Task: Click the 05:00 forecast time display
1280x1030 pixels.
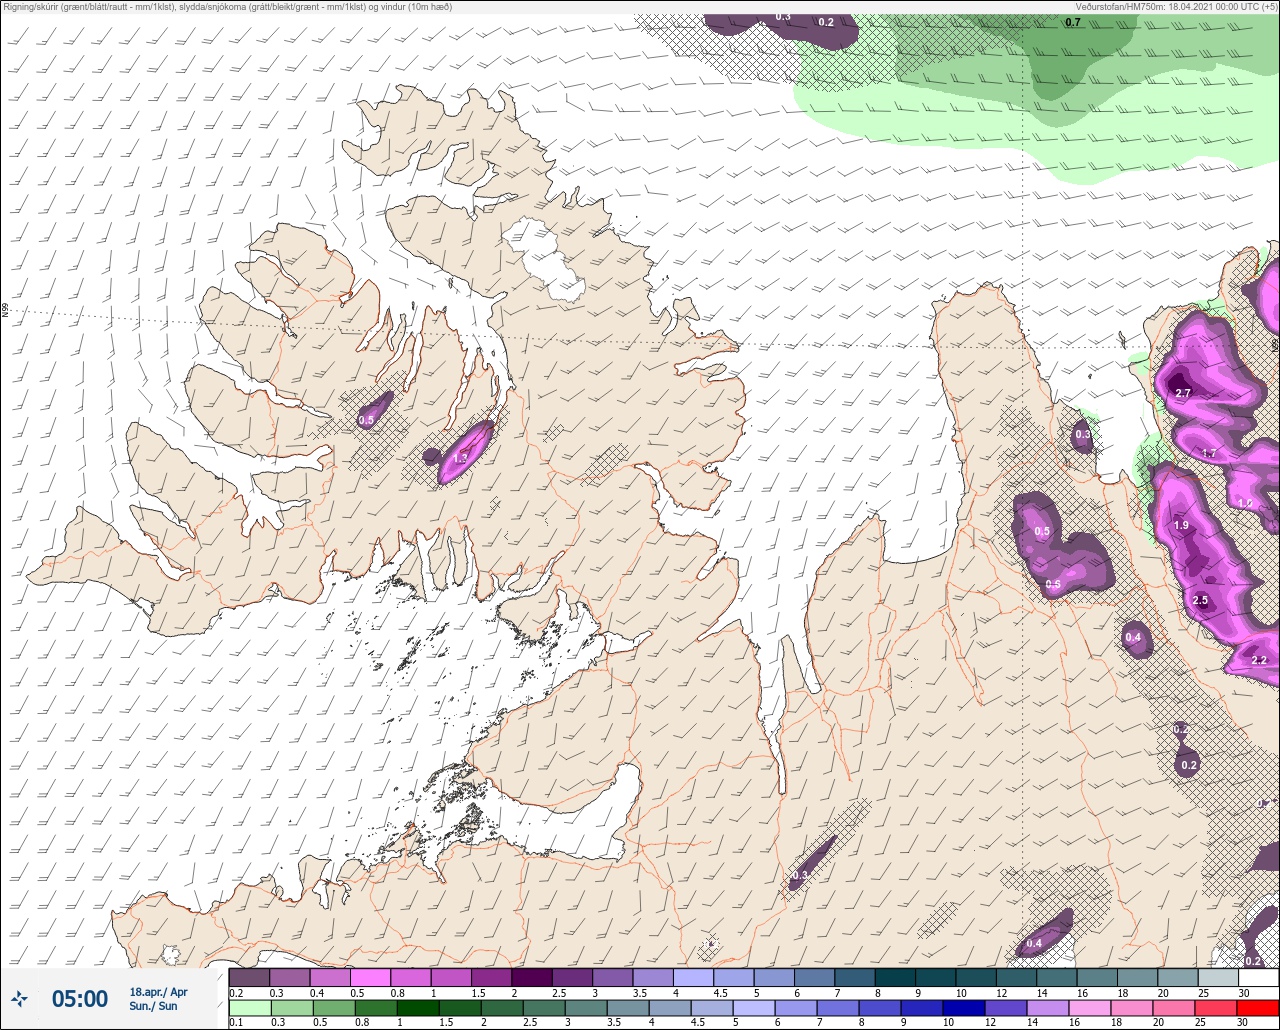Action: pyautogui.click(x=80, y=998)
